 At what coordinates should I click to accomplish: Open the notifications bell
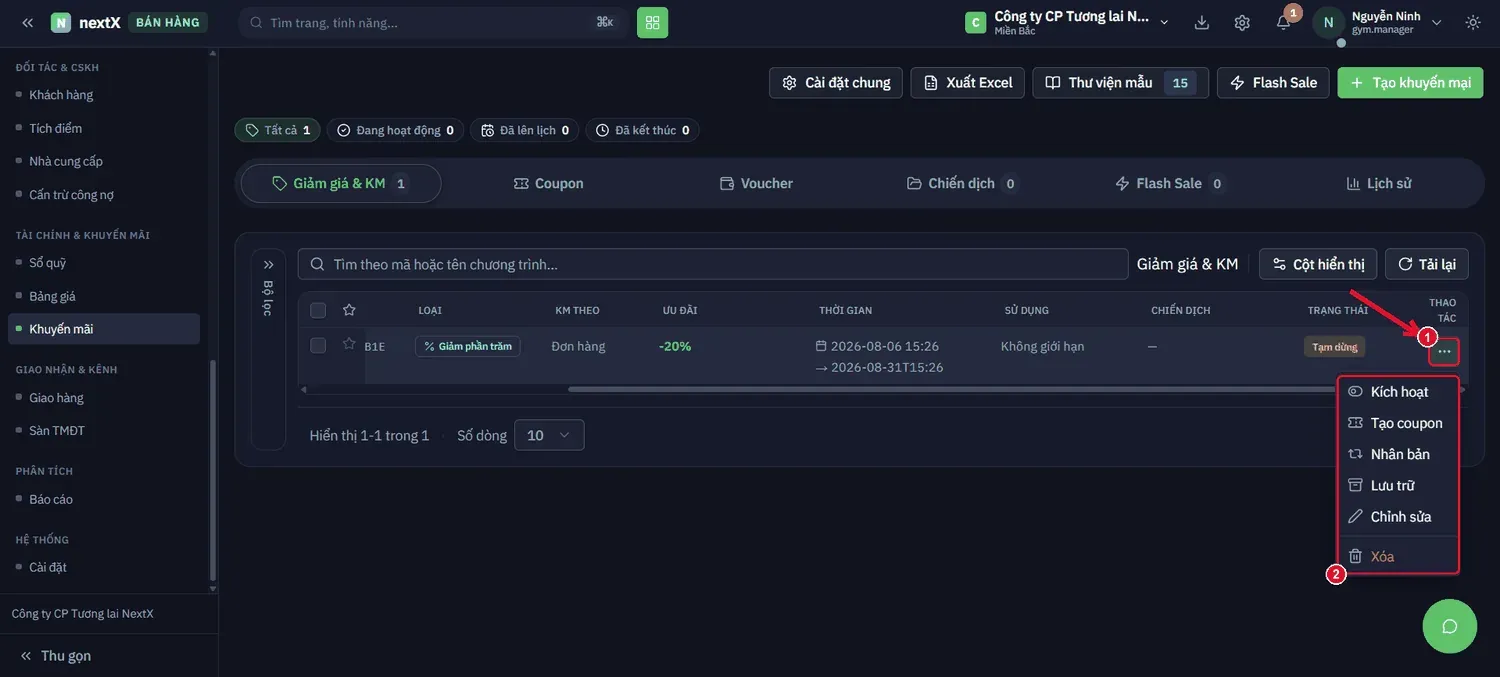click(1283, 22)
